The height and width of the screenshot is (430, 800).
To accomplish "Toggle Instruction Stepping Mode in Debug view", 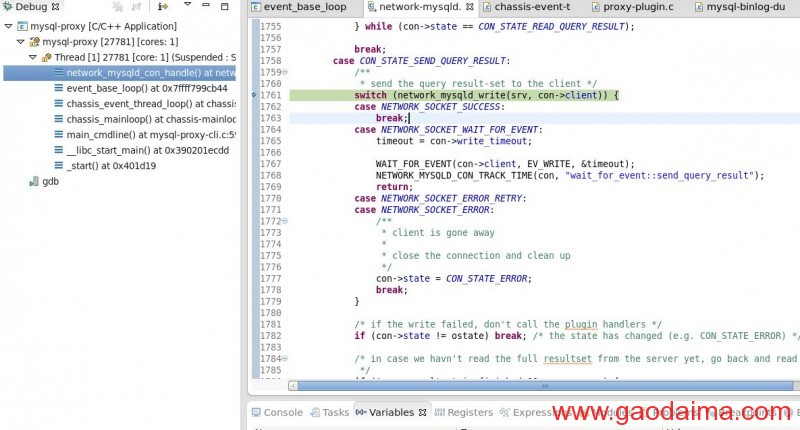I will [x=163, y=6].
